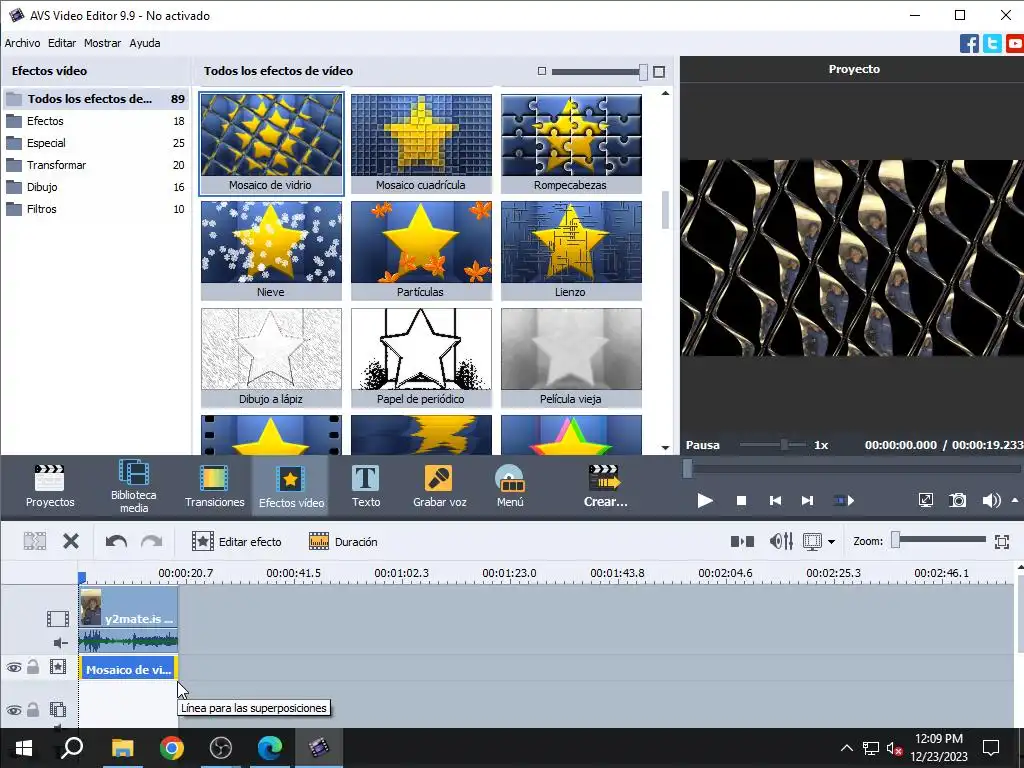Click the preview volume speaker icon

(x=991, y=500)
